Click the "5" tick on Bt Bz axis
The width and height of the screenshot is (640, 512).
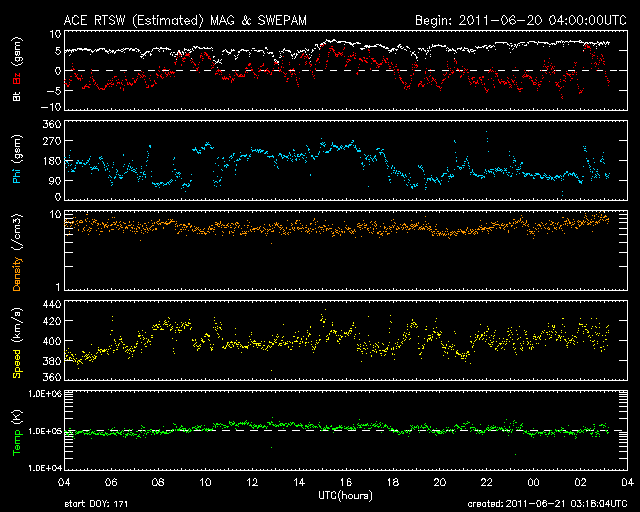[x=58, y=51]
